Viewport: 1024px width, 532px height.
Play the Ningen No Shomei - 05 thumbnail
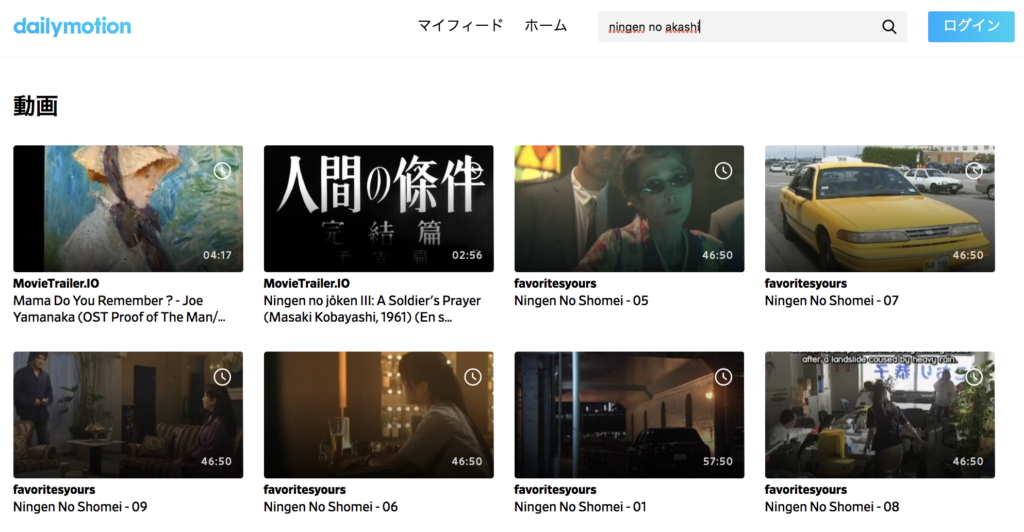(x=629, y=208)
